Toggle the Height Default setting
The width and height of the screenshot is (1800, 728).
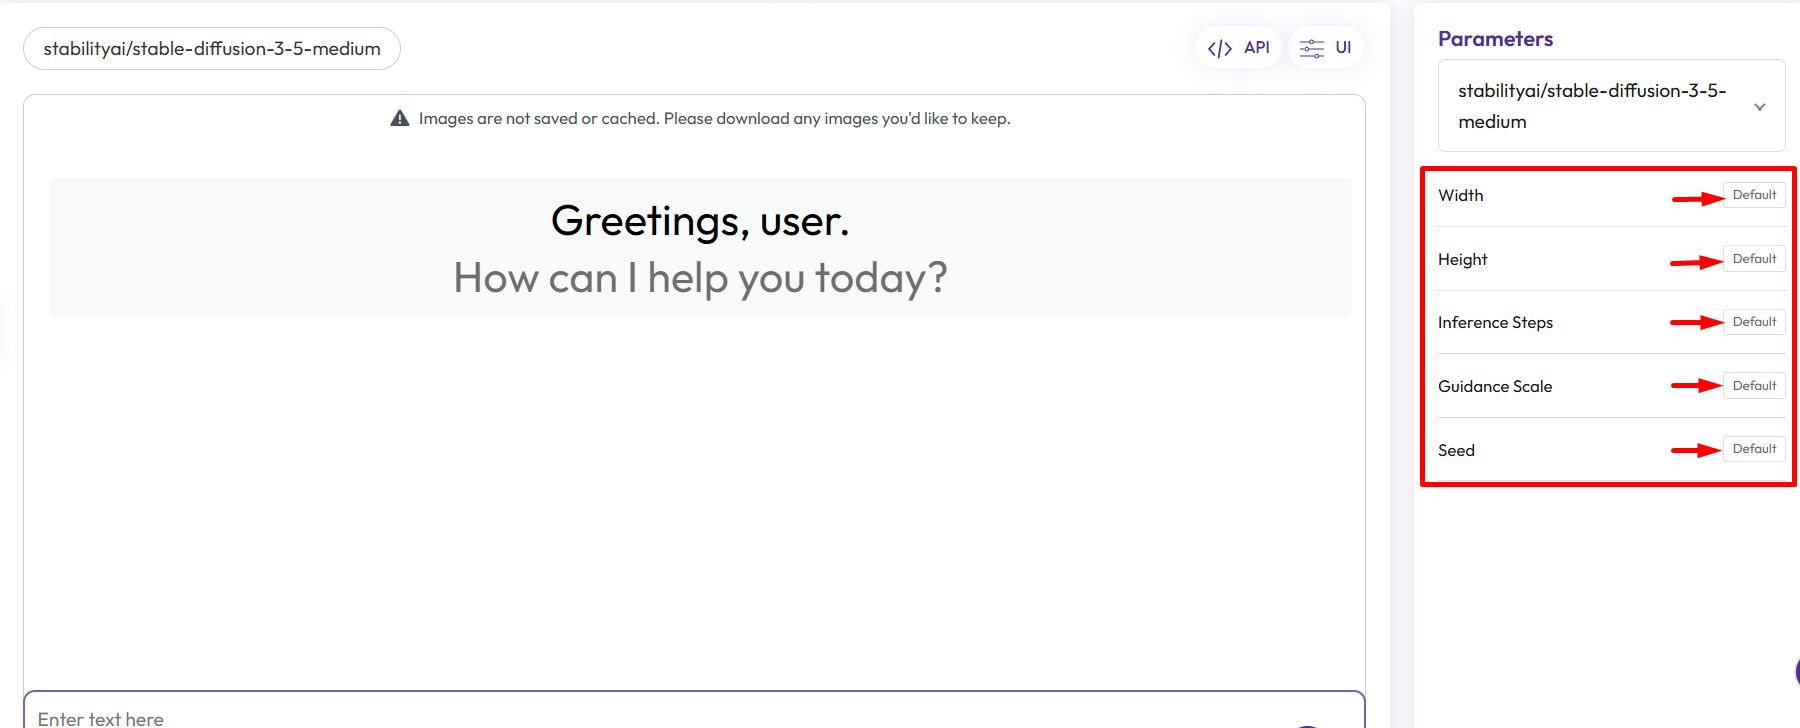coord(1754,259)
